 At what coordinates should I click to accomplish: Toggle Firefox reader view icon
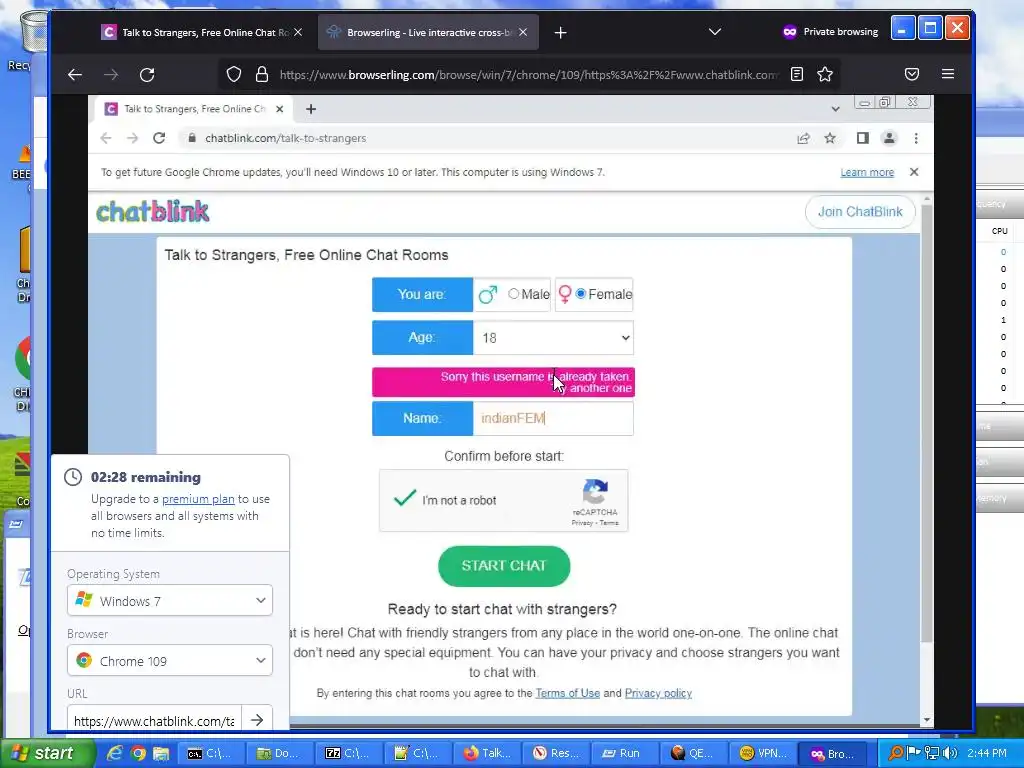797,74
